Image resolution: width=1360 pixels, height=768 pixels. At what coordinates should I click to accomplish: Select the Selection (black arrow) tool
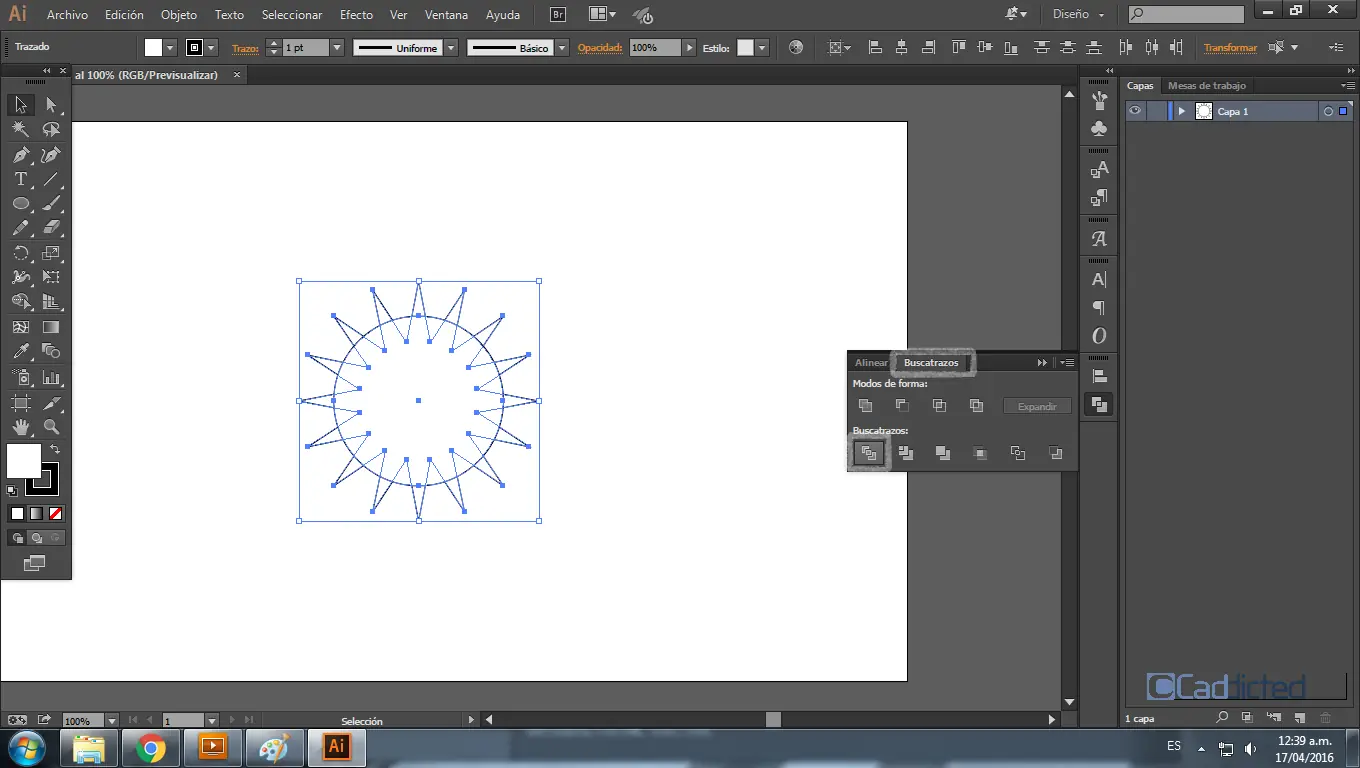(x=20, y=105)
